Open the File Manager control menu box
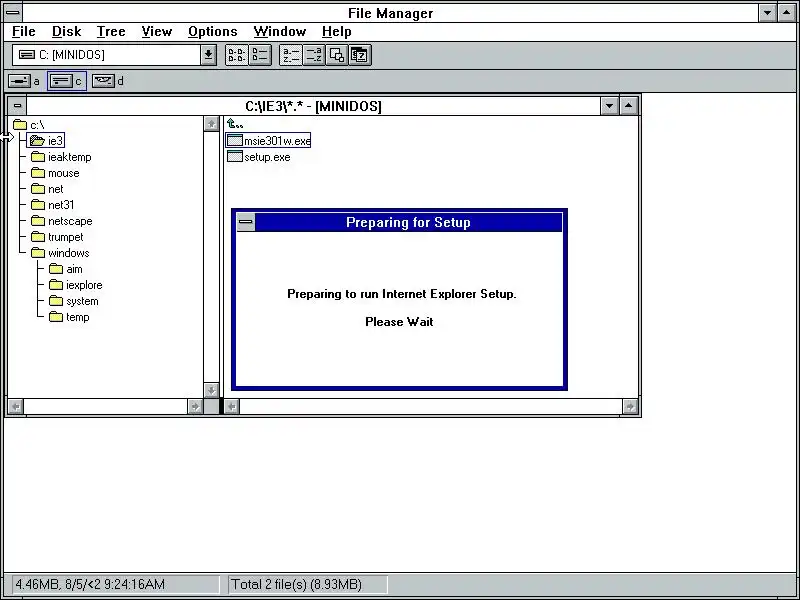 (x=13, y=13)
